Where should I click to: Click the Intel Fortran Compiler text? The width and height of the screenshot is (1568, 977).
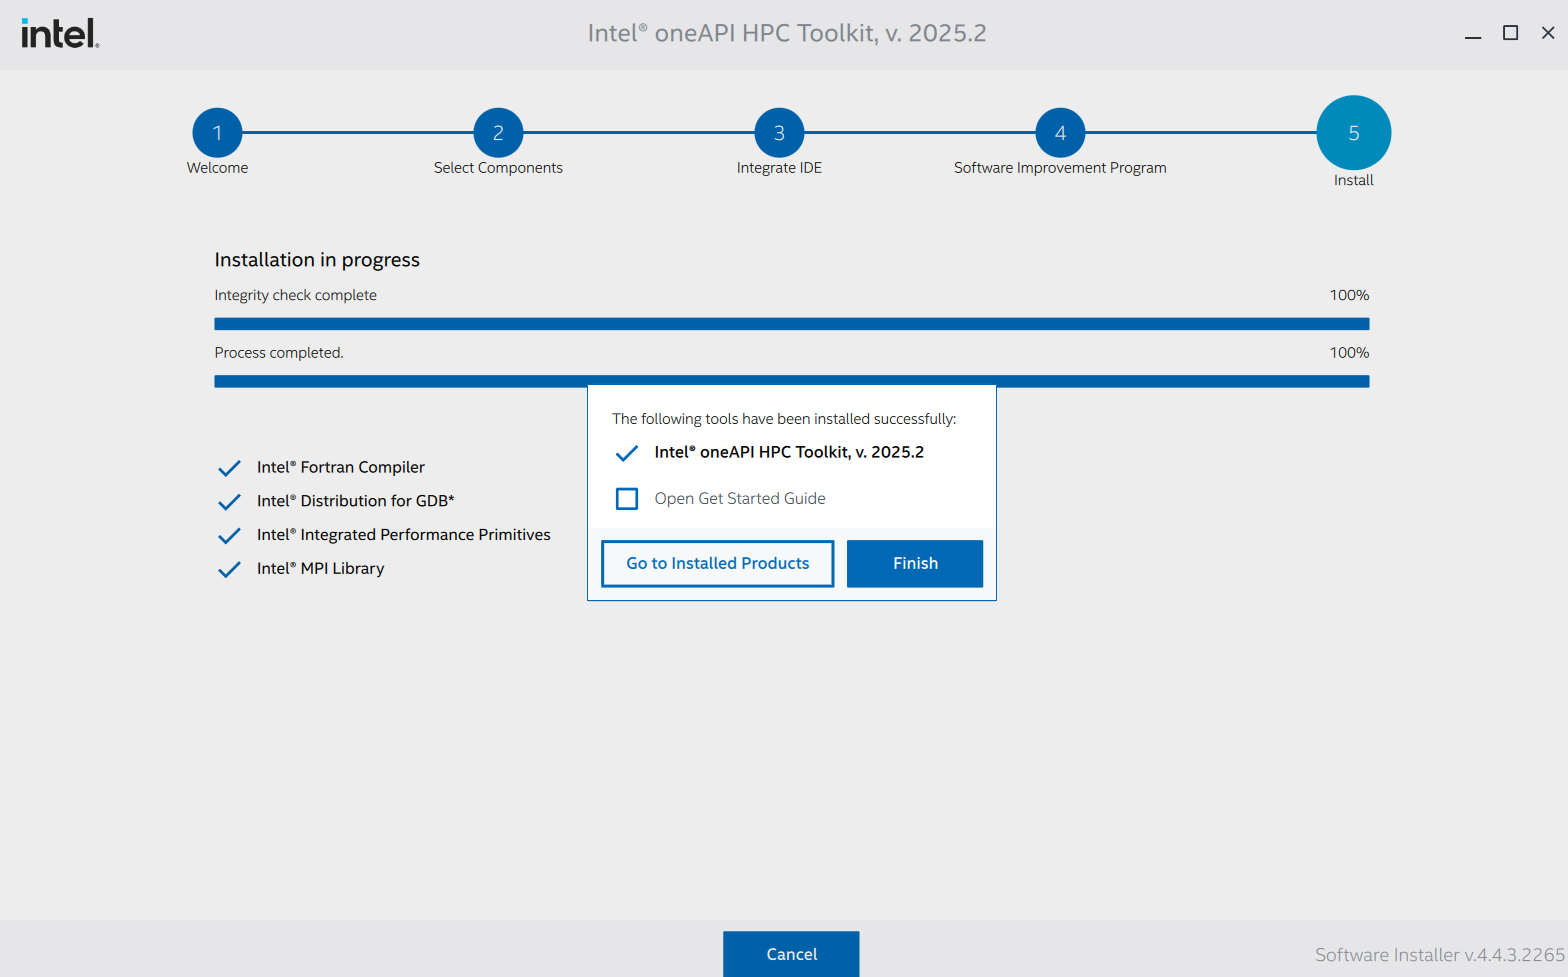click(x=341, y=467)
